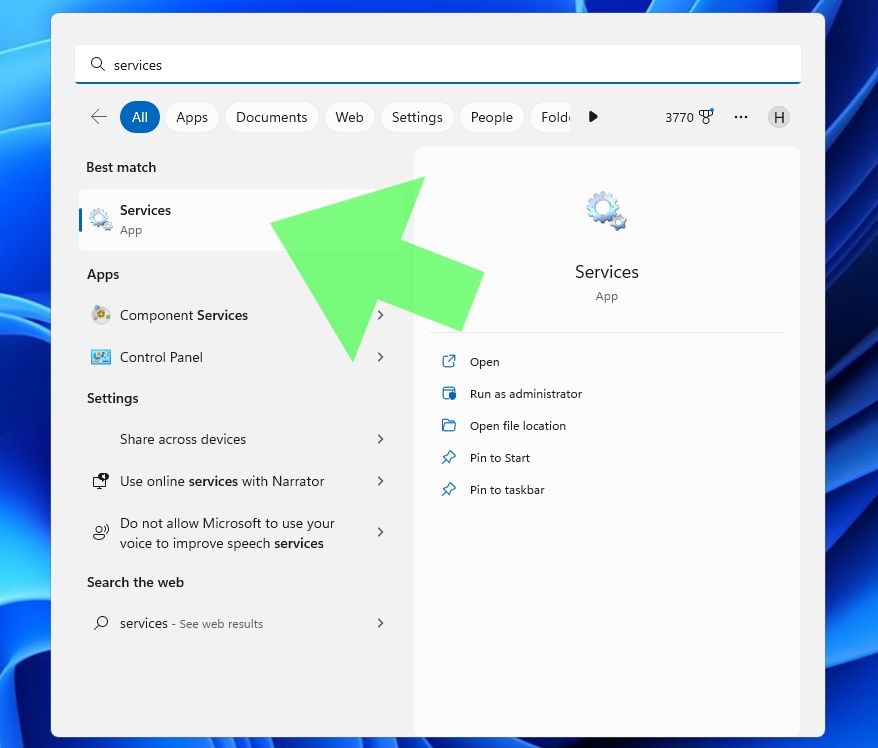Open Control Panel from search results
Viewport: 878px width, 748px height.
click(163, 356)
